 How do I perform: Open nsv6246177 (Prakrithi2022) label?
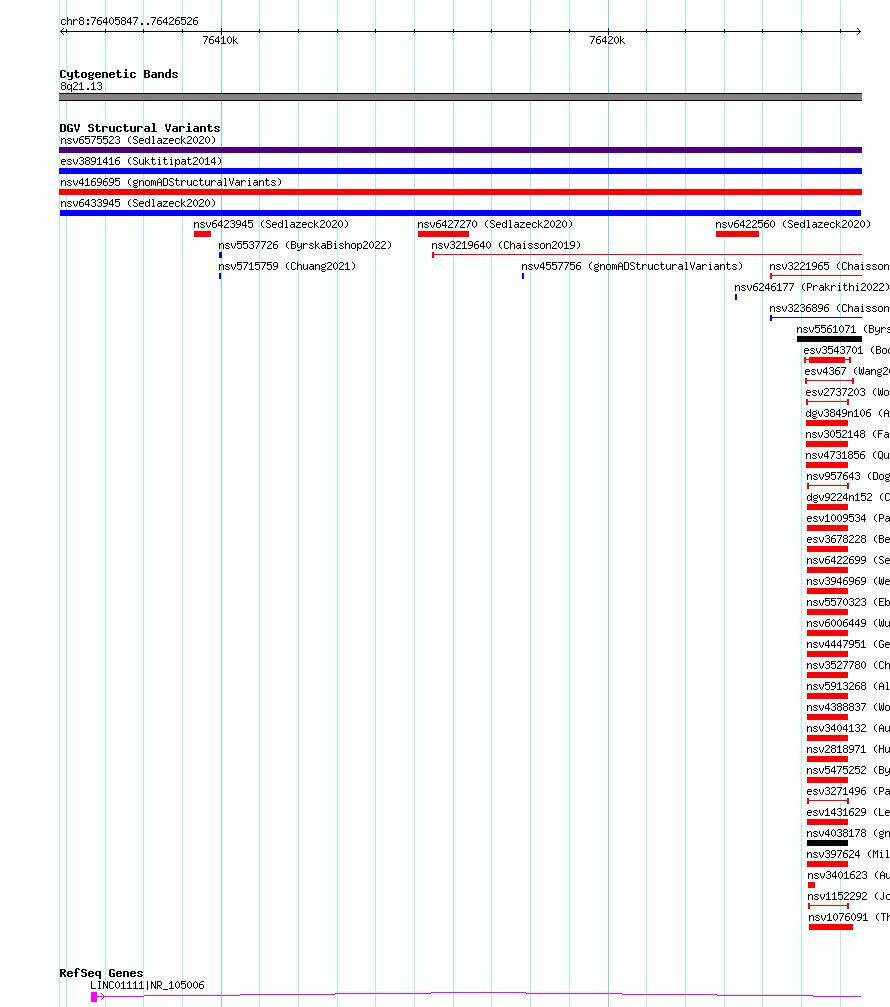coord(812,287)
